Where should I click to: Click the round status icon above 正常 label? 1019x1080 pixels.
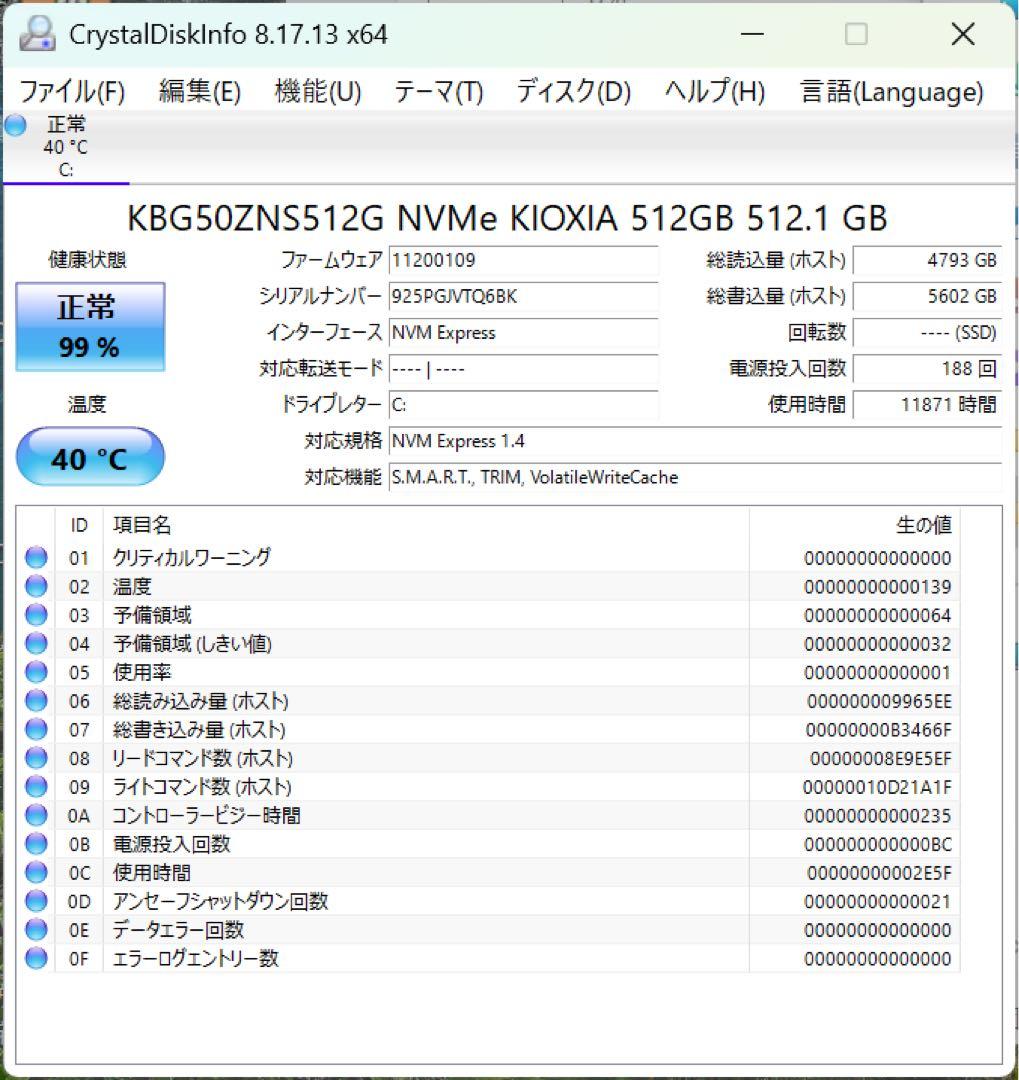14,124
